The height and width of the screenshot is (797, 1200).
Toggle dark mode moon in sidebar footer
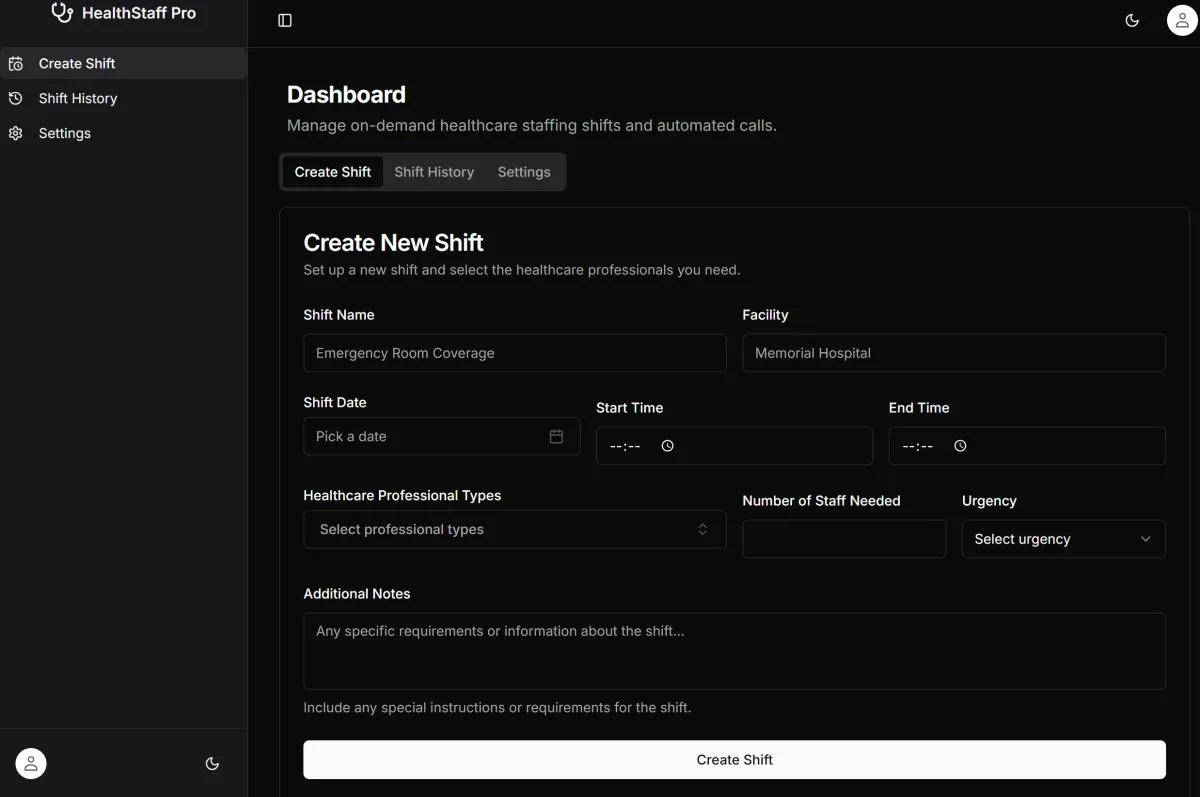click(x=212, y=764)
